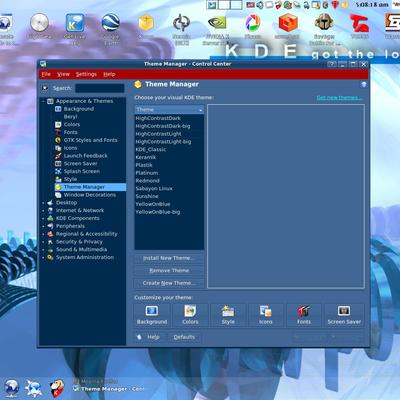Image resolution: width=400 pixels, height=400 pixels.
Task: Open GTK Styles and Fonts in the tree
Action: pos(86,140)
